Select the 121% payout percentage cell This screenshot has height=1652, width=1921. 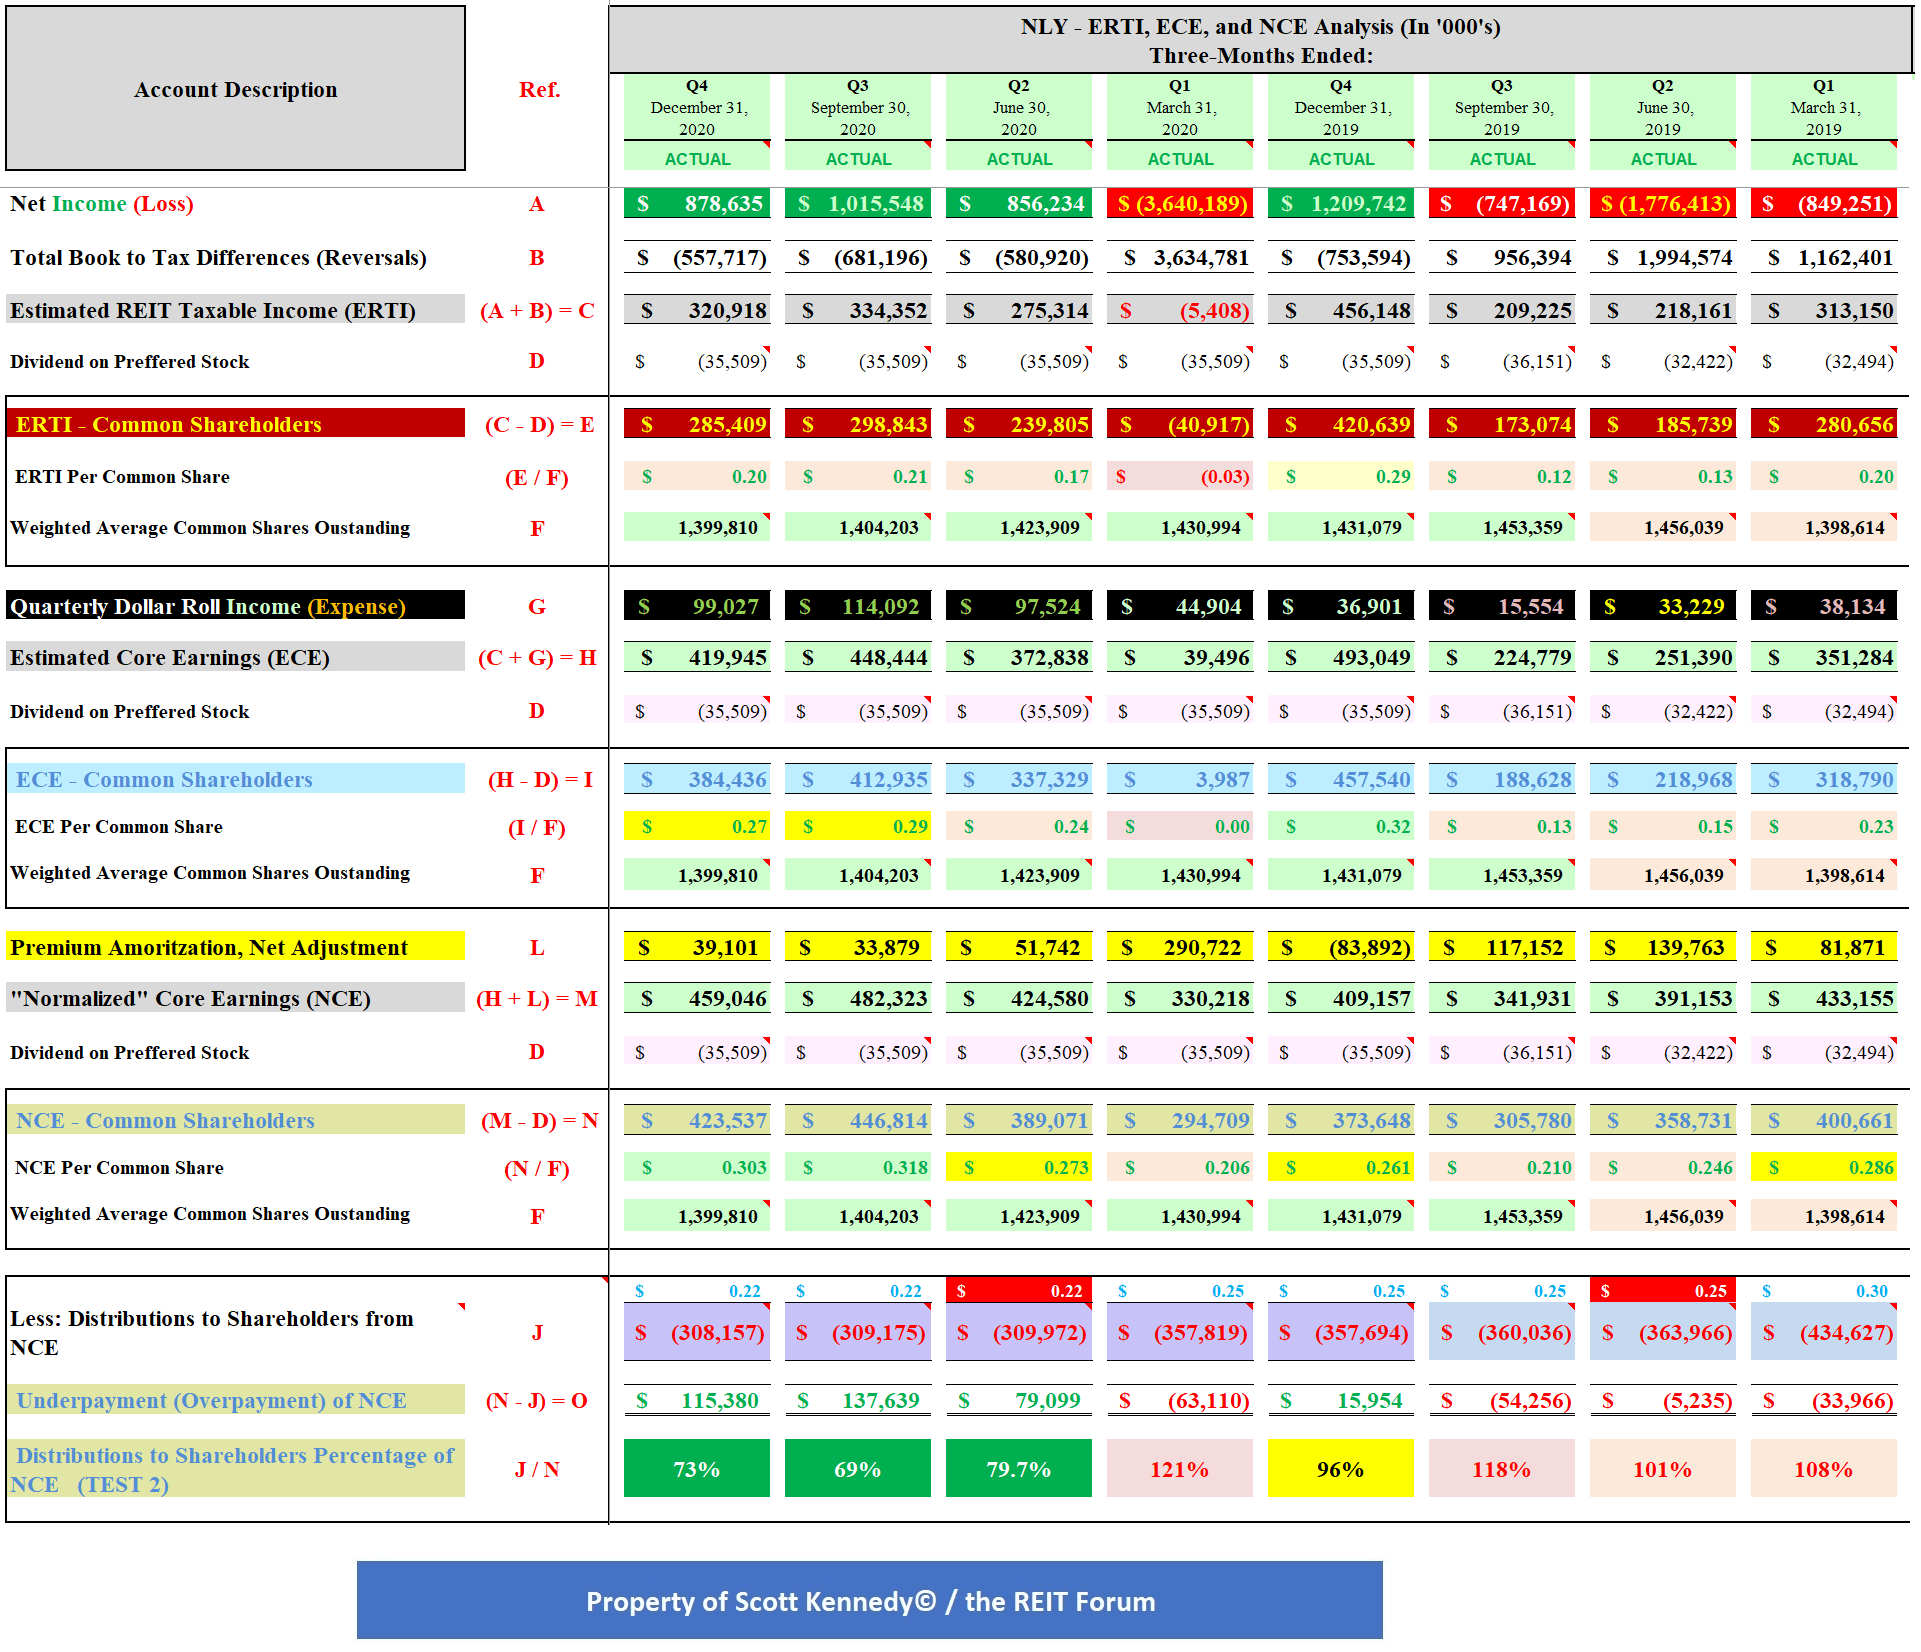[1180, 1468]
